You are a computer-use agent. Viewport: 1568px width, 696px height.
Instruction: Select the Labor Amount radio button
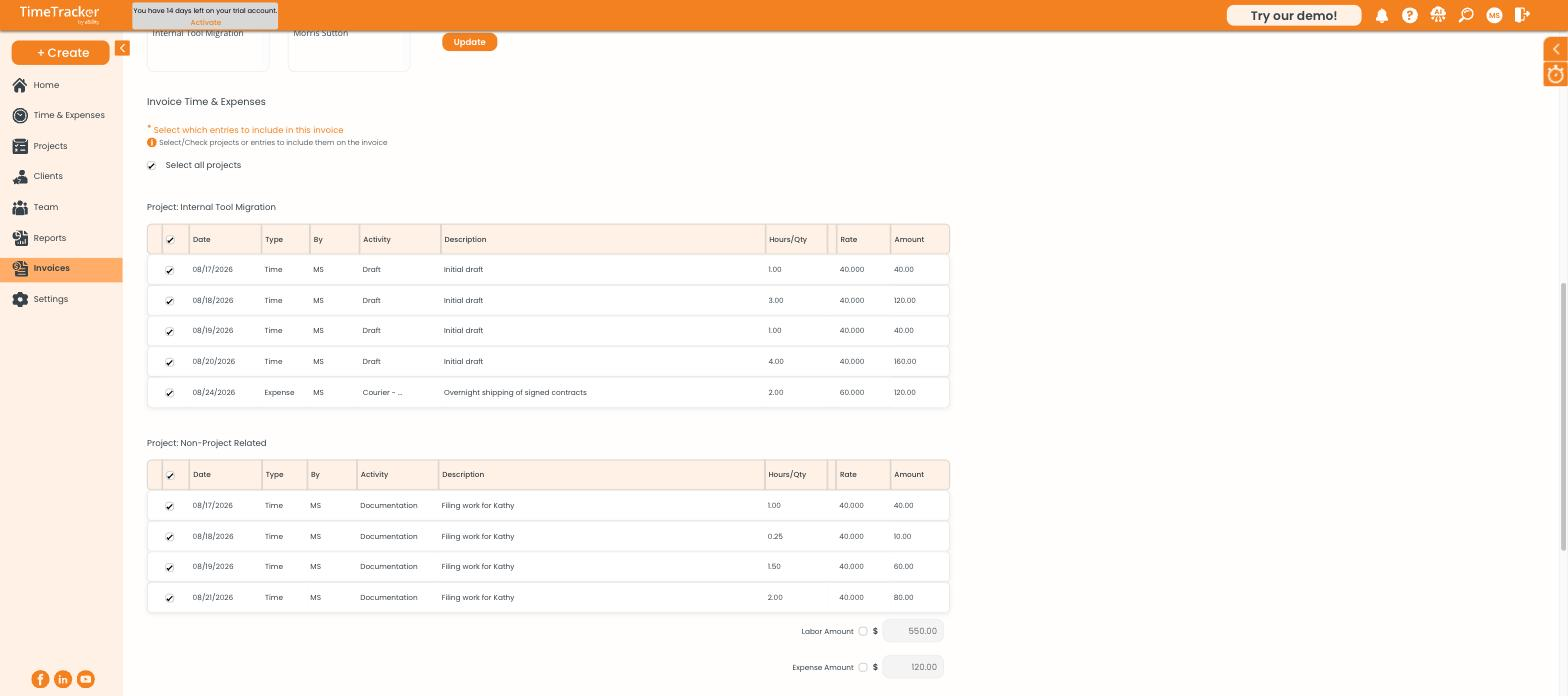863,631
